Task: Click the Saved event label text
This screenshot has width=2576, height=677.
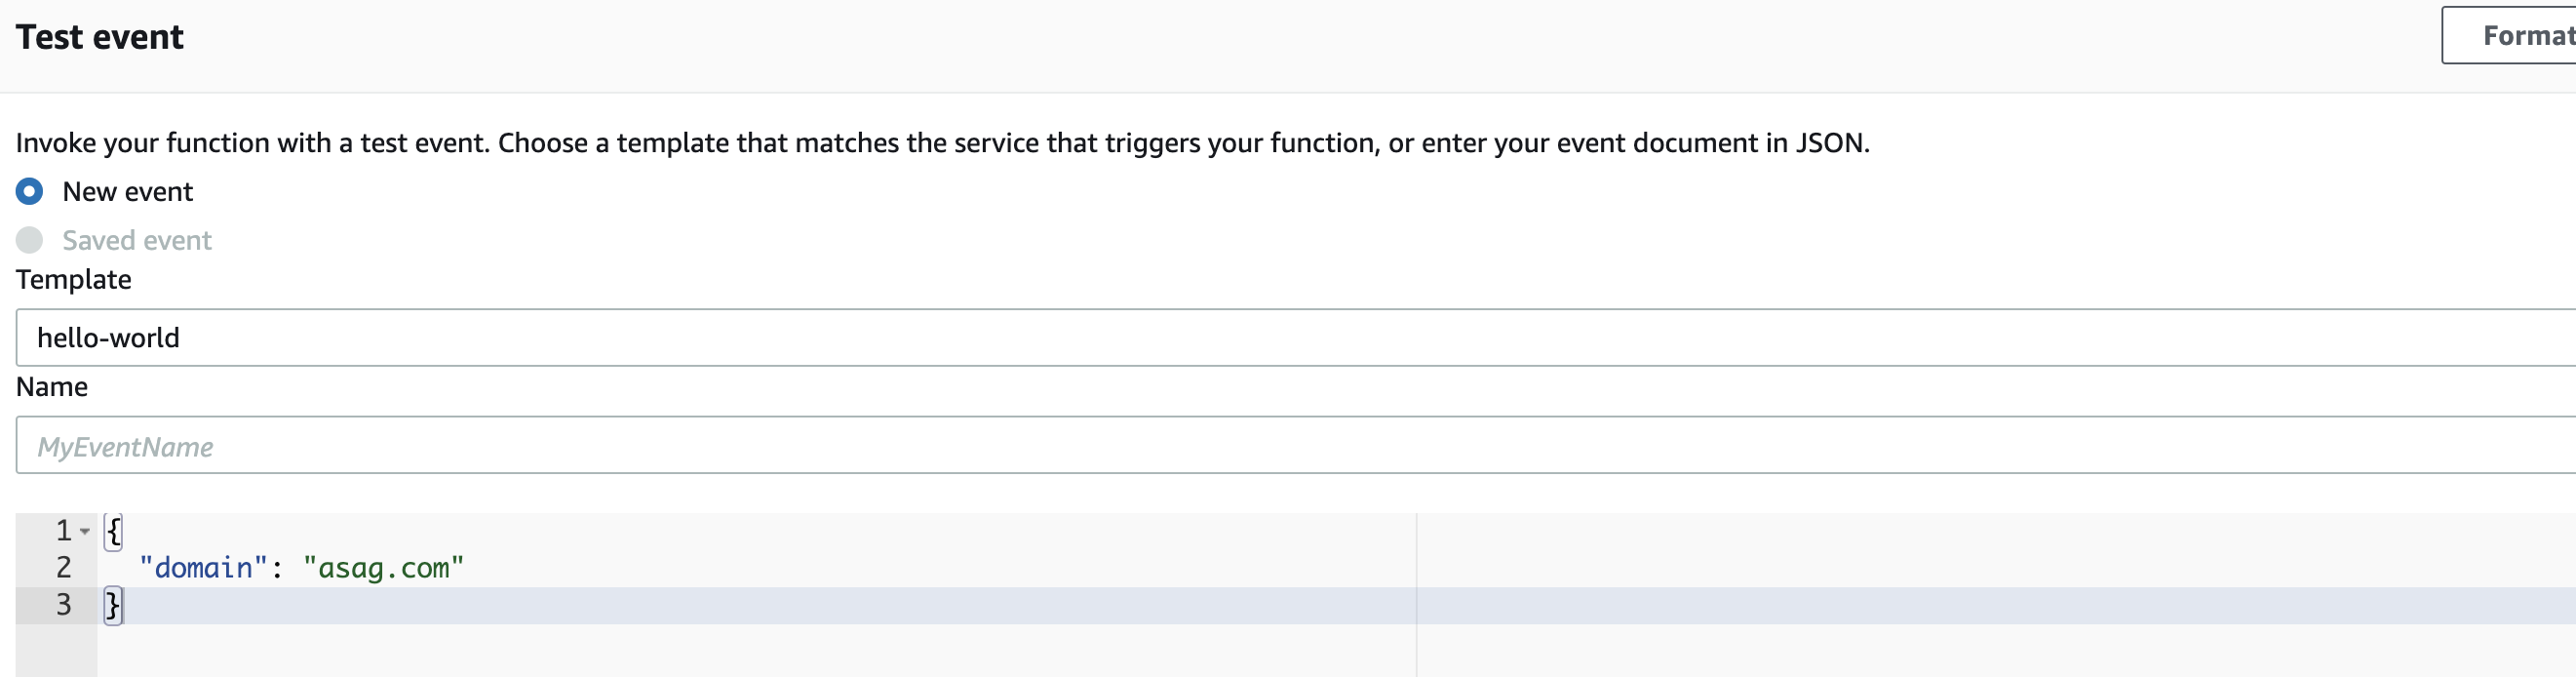Action: point(137,241)
